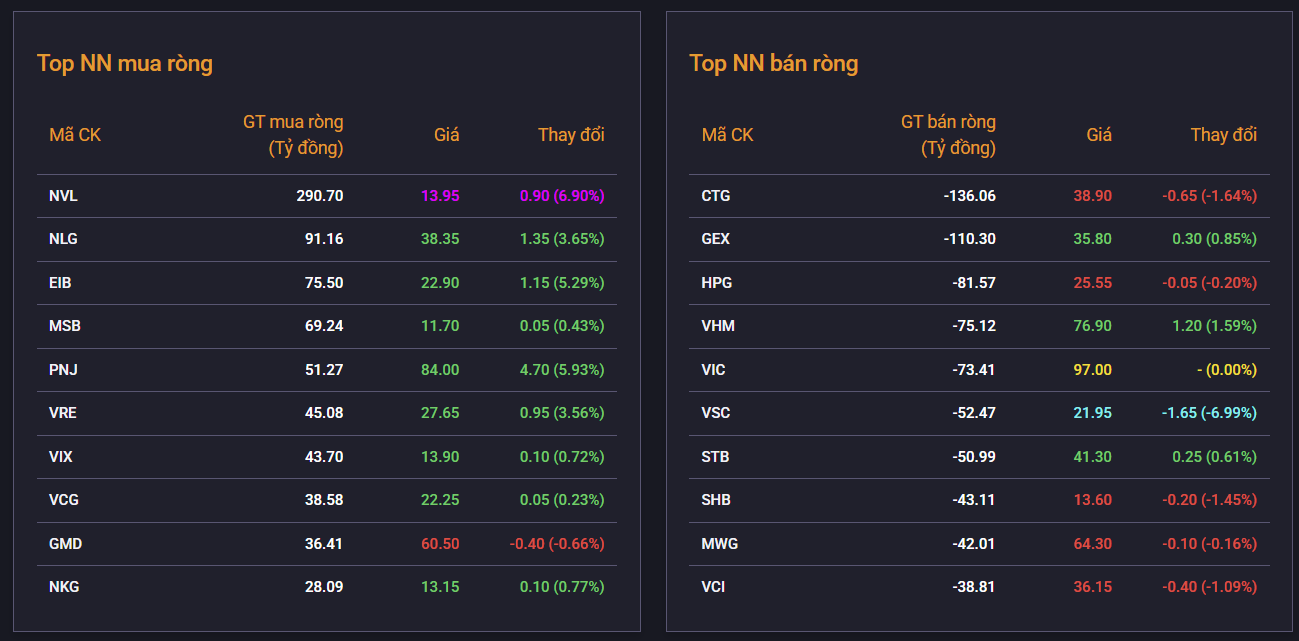Open VIX stock entry
Image resolution: width=1299 pixels, height=641 pixels.
click(x=61, y=457)
